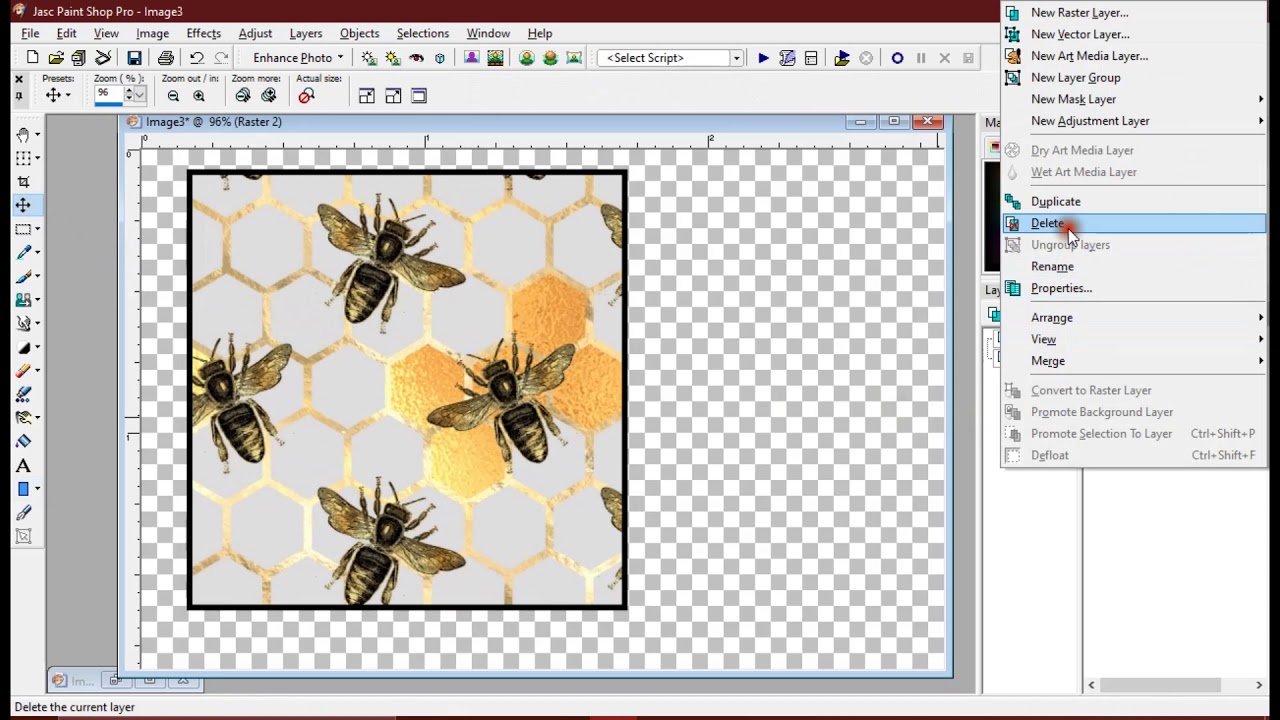Choose New Art Media Layer menu entry
1280x720 pixels.
coord(1134,56)
